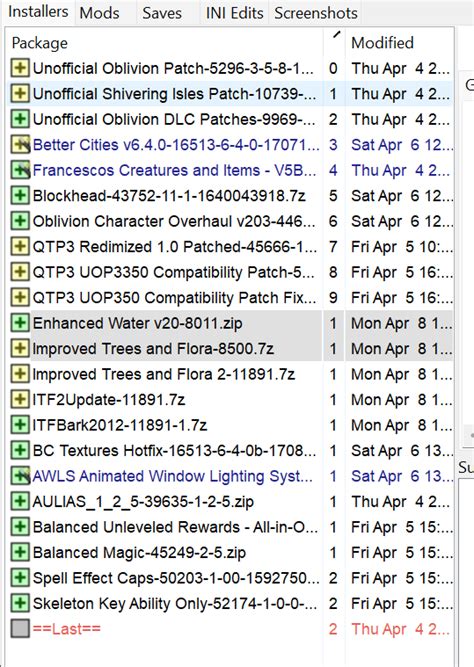Select QTP3 UOP3350 Compatibility Patch package name
This screenshot has width=474, height=667.
tap(174, 272)
